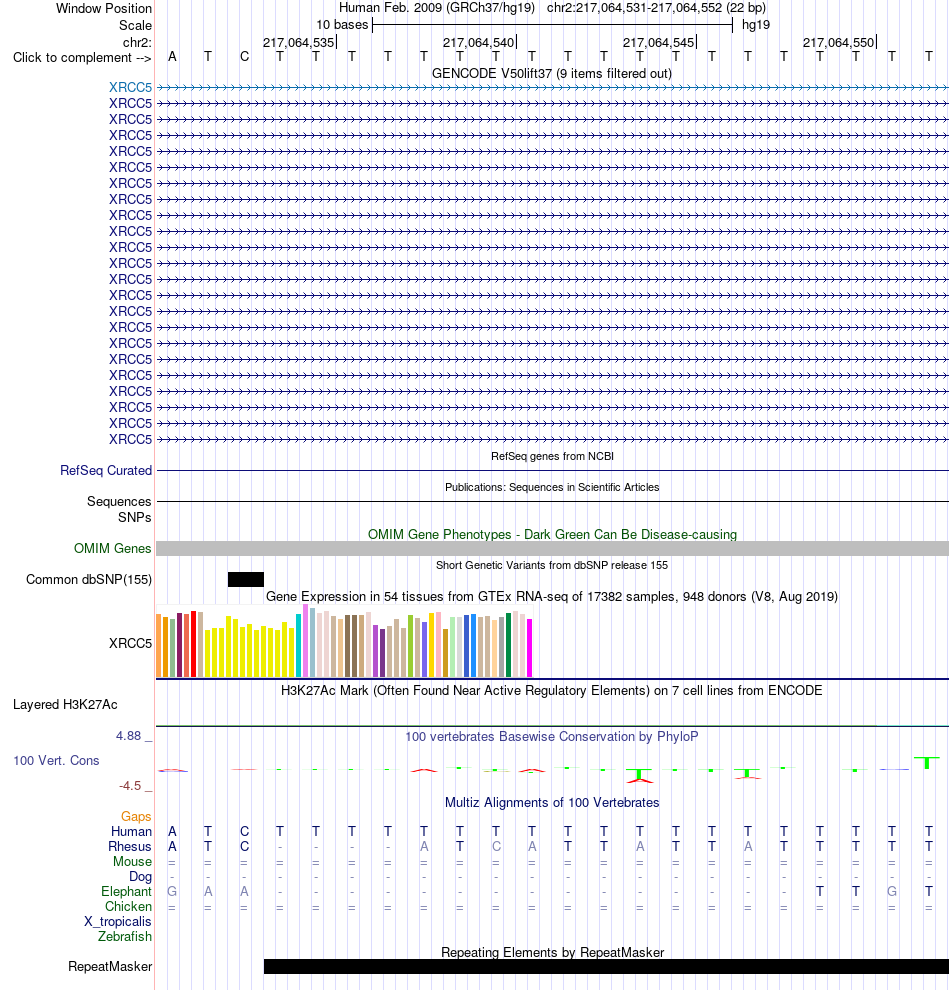The width and height of the screenshot is (950, 990).
Task: Click the 'SNPs' track label
Action: [134, 517]
